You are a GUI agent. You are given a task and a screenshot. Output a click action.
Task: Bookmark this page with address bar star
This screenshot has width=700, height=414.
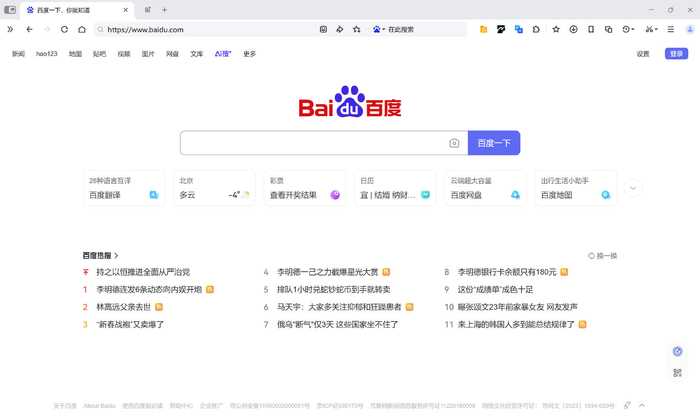(357, 29)
